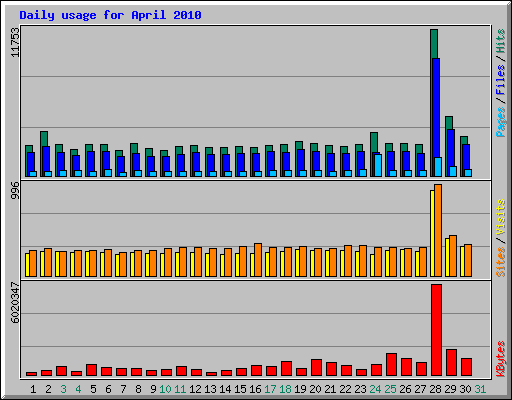Select the blue files bar for day 28
The image size is (512, 400).
coord(436,107)
